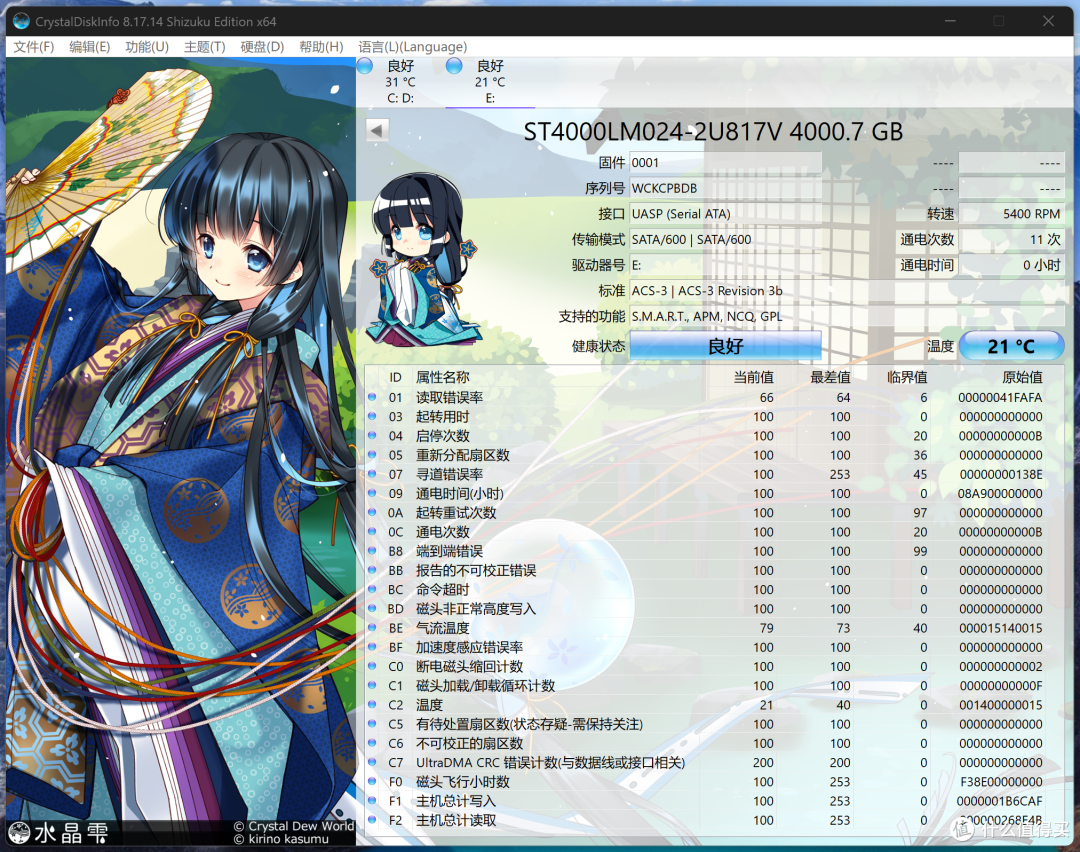Click raw value F38E00000000
This screenshot has height=852, width=1080.
[1001, 782]
